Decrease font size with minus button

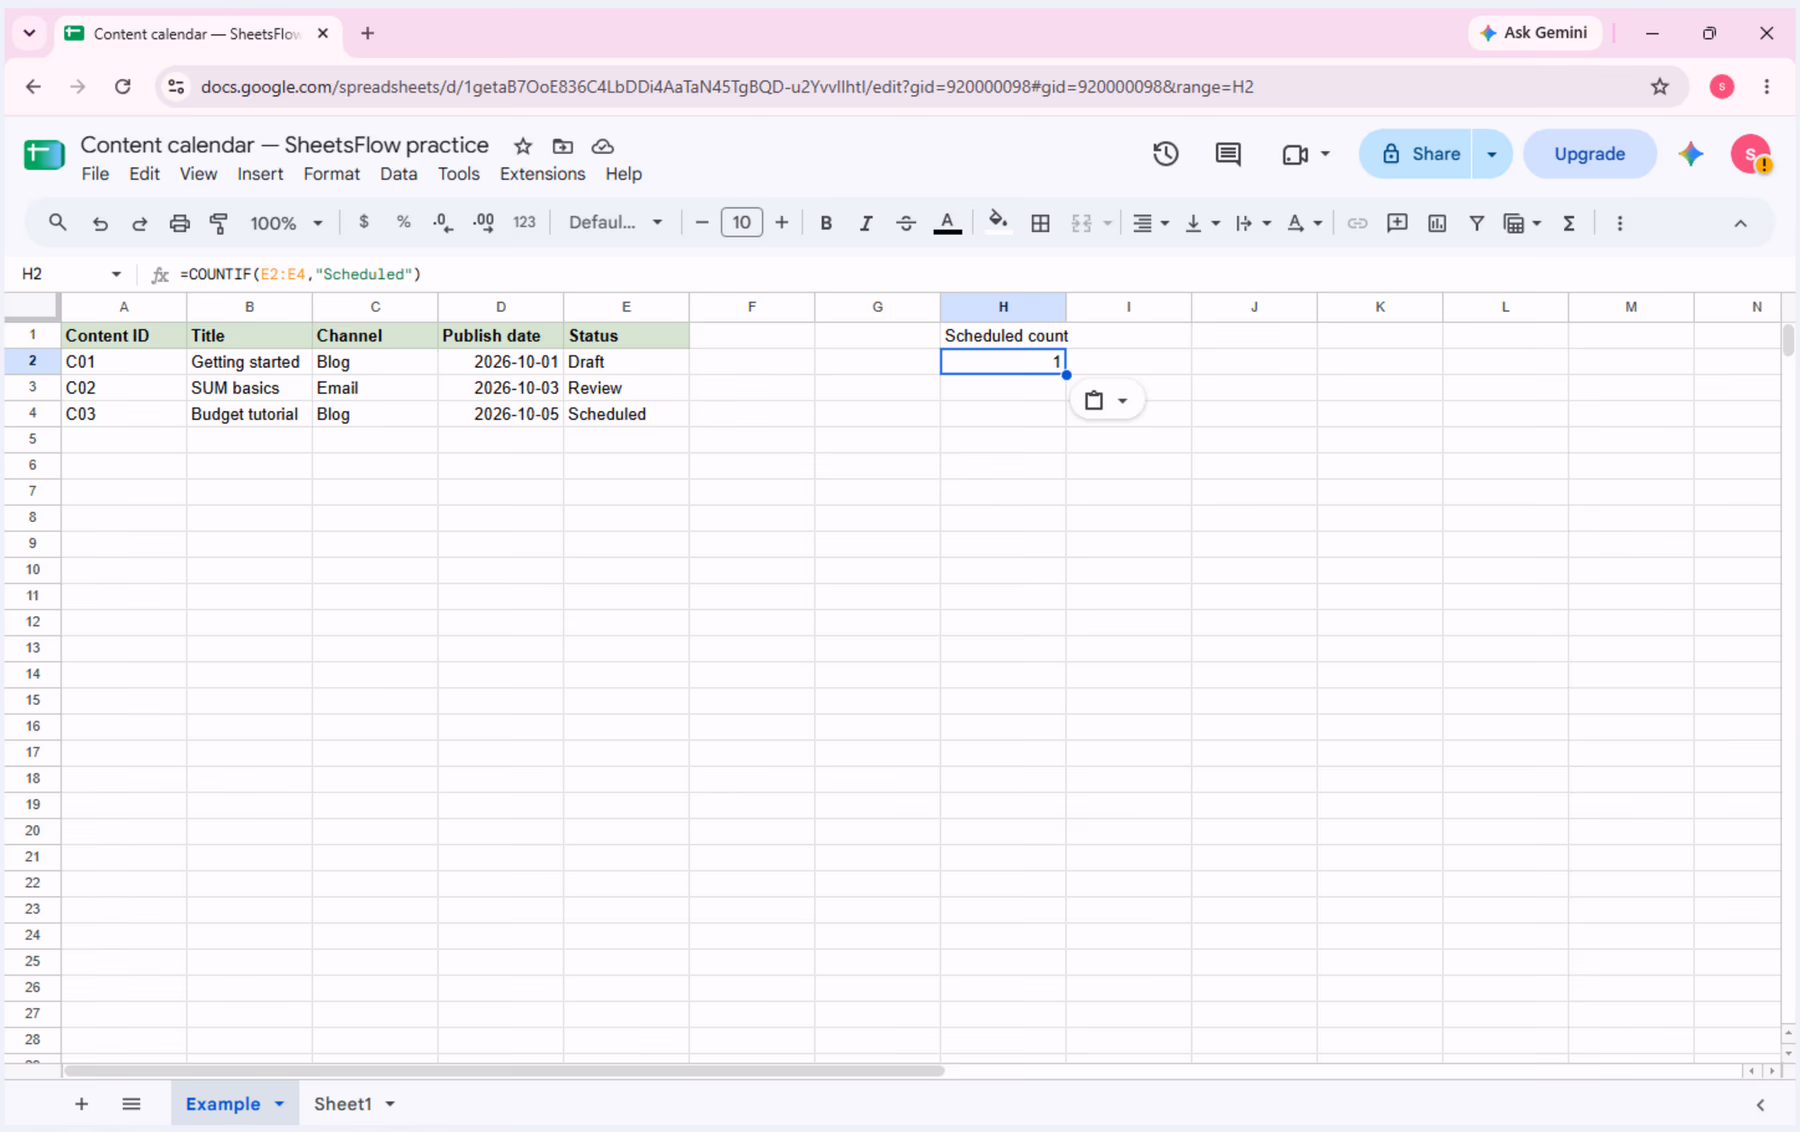(x=702, y=223)
